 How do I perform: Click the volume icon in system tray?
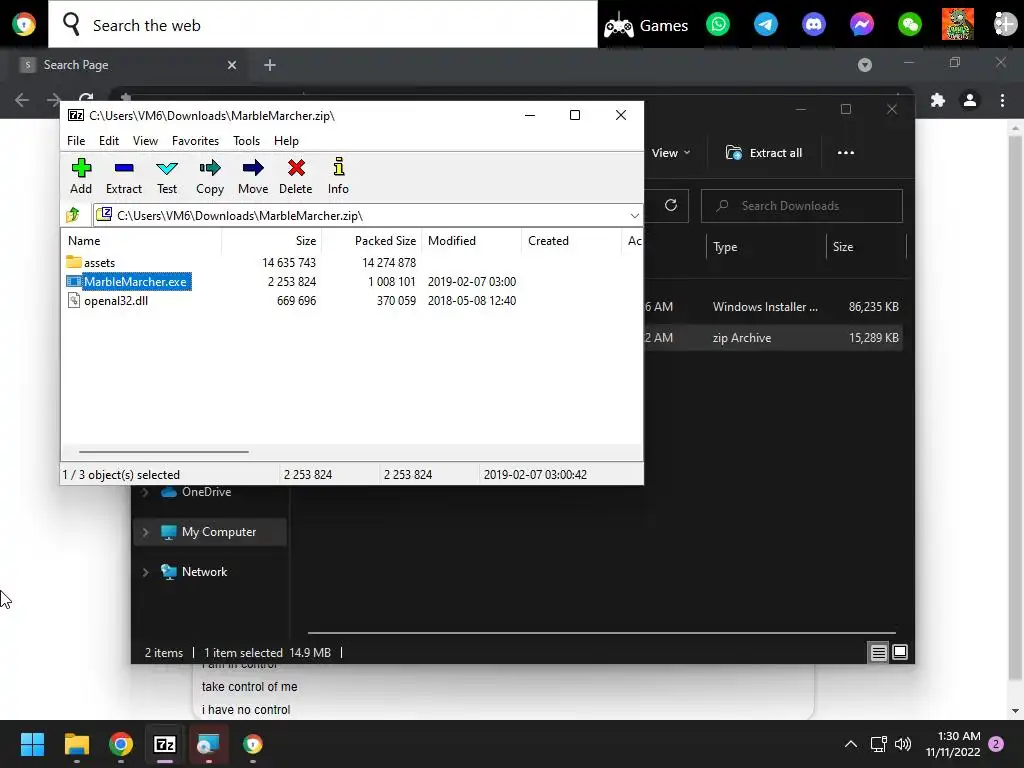pyautogui.click(x=903, y=744)
